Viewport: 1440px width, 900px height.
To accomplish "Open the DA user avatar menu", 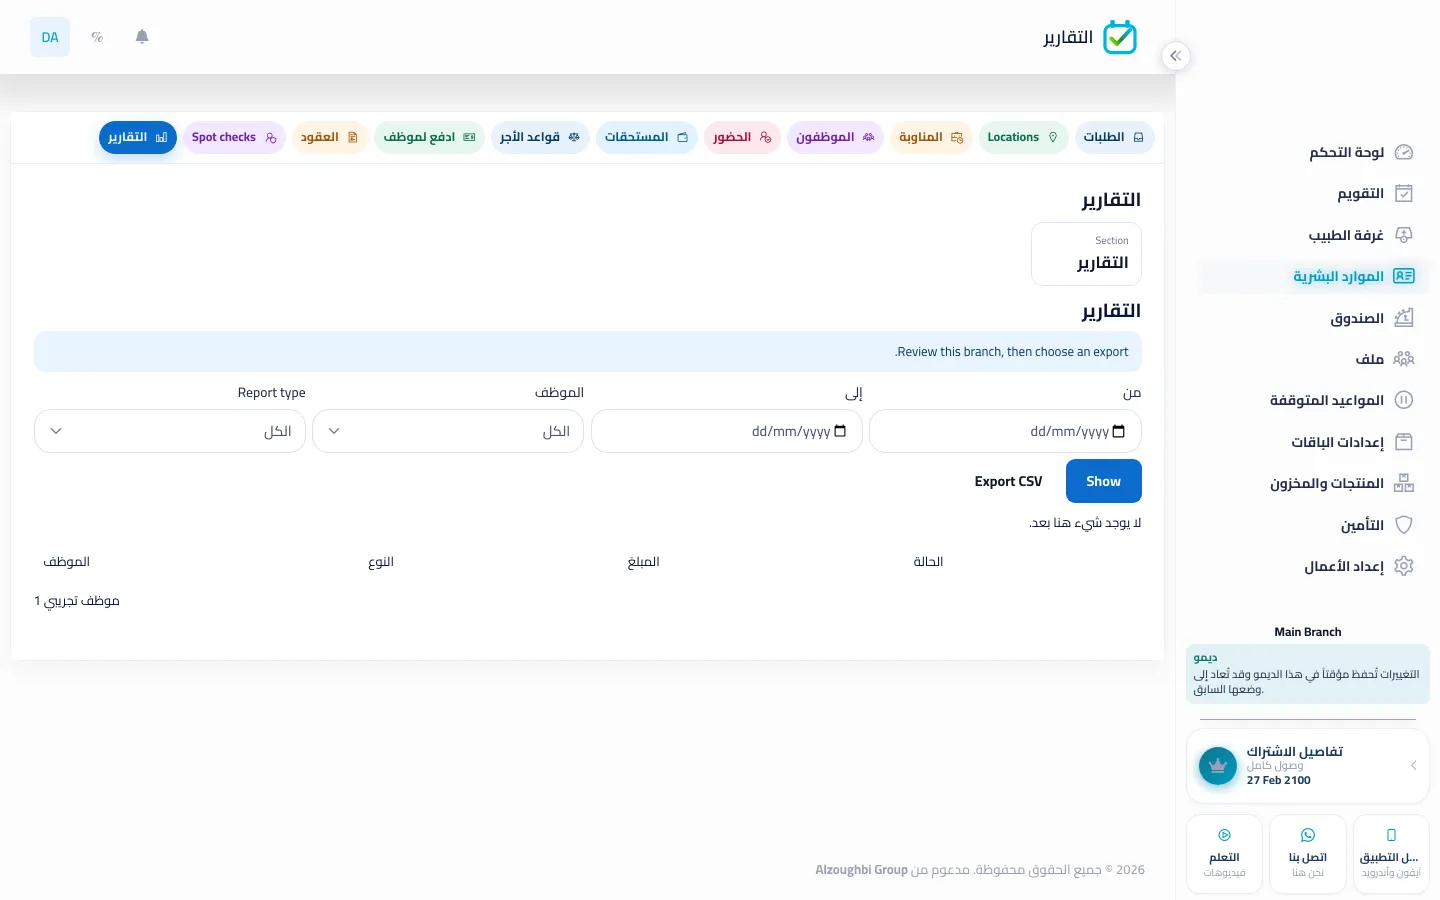I will (x=50, y=37).
